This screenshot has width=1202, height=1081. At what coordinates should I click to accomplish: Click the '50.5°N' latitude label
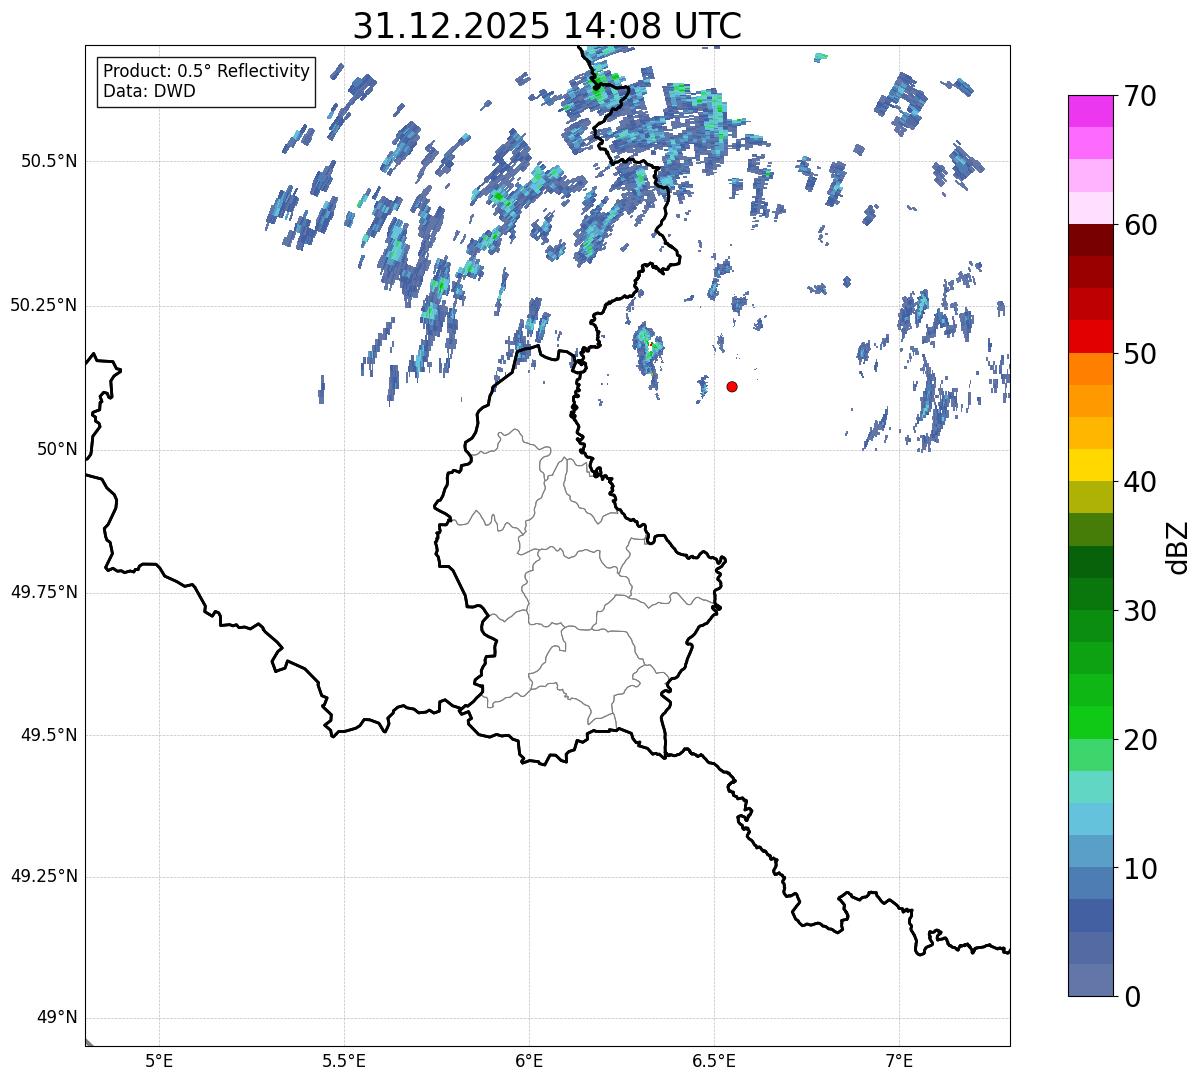click(48, 161)
